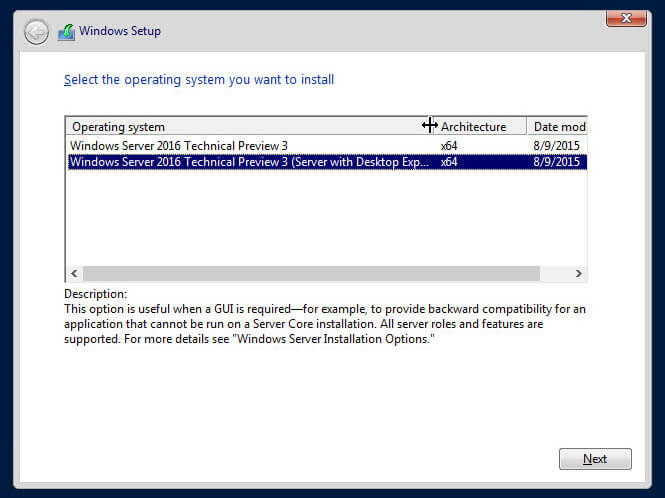Select Windows Server 2016 Technical Preview 3 row
Viewport: 665px width, 498px height.
point(327,145)
